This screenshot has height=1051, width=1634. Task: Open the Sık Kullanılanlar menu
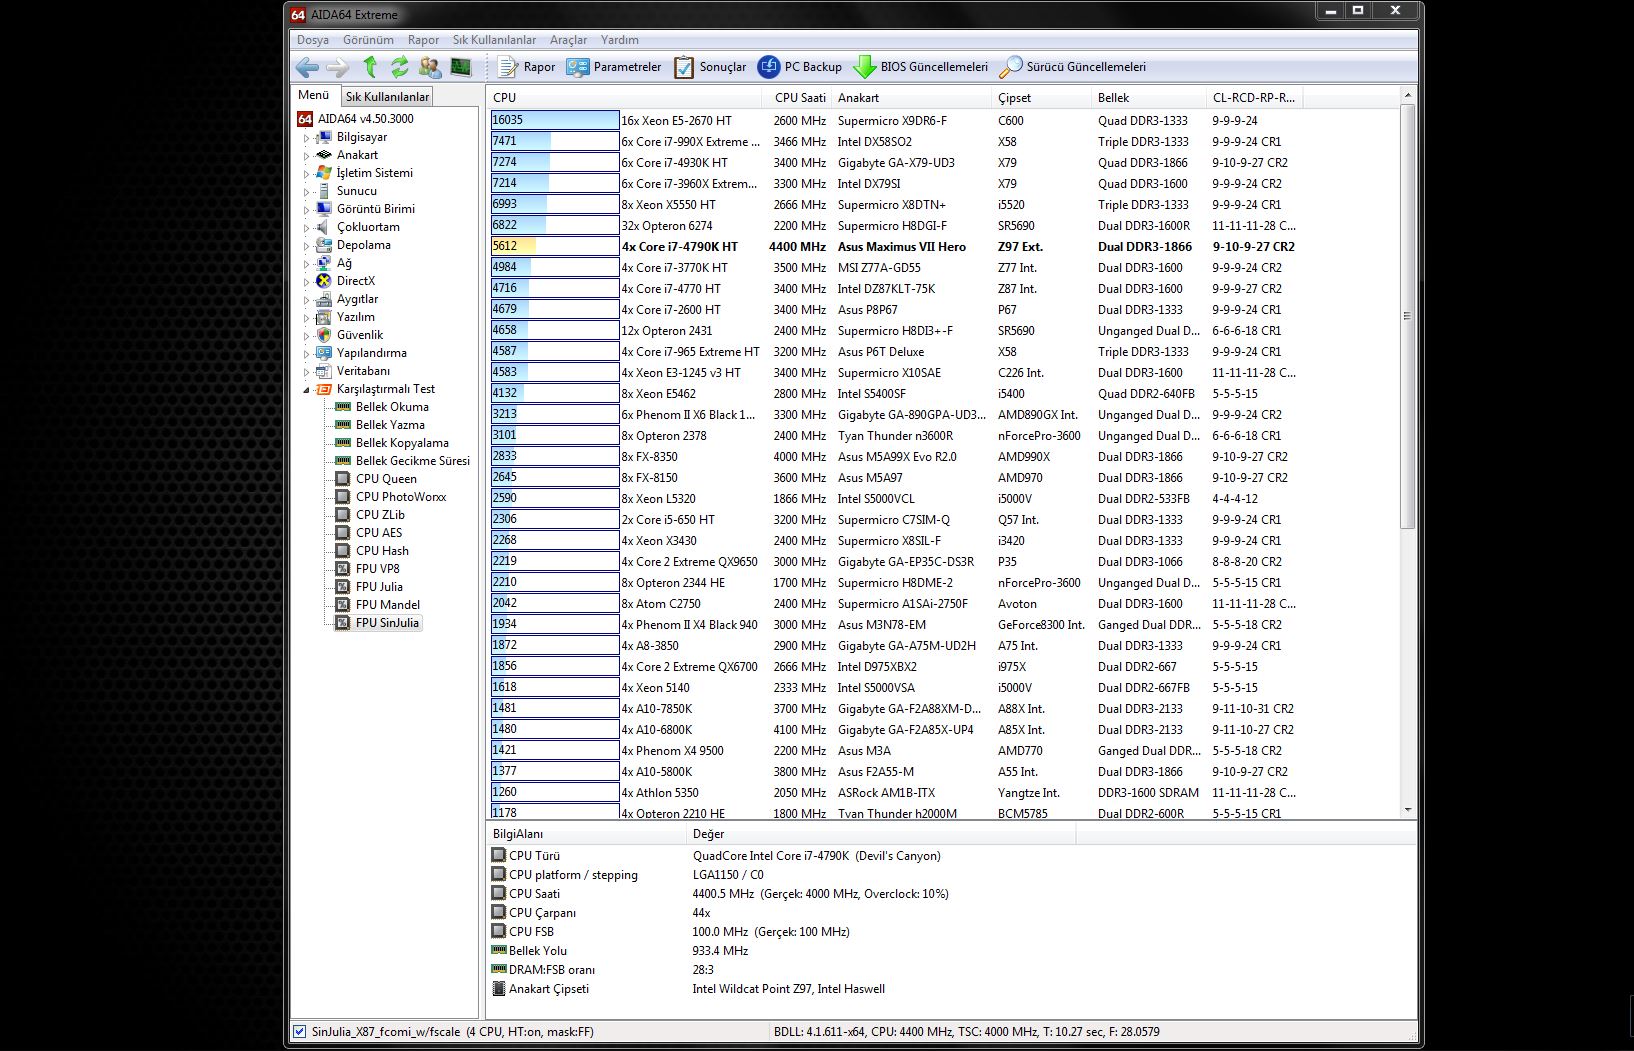click(494, 40)
